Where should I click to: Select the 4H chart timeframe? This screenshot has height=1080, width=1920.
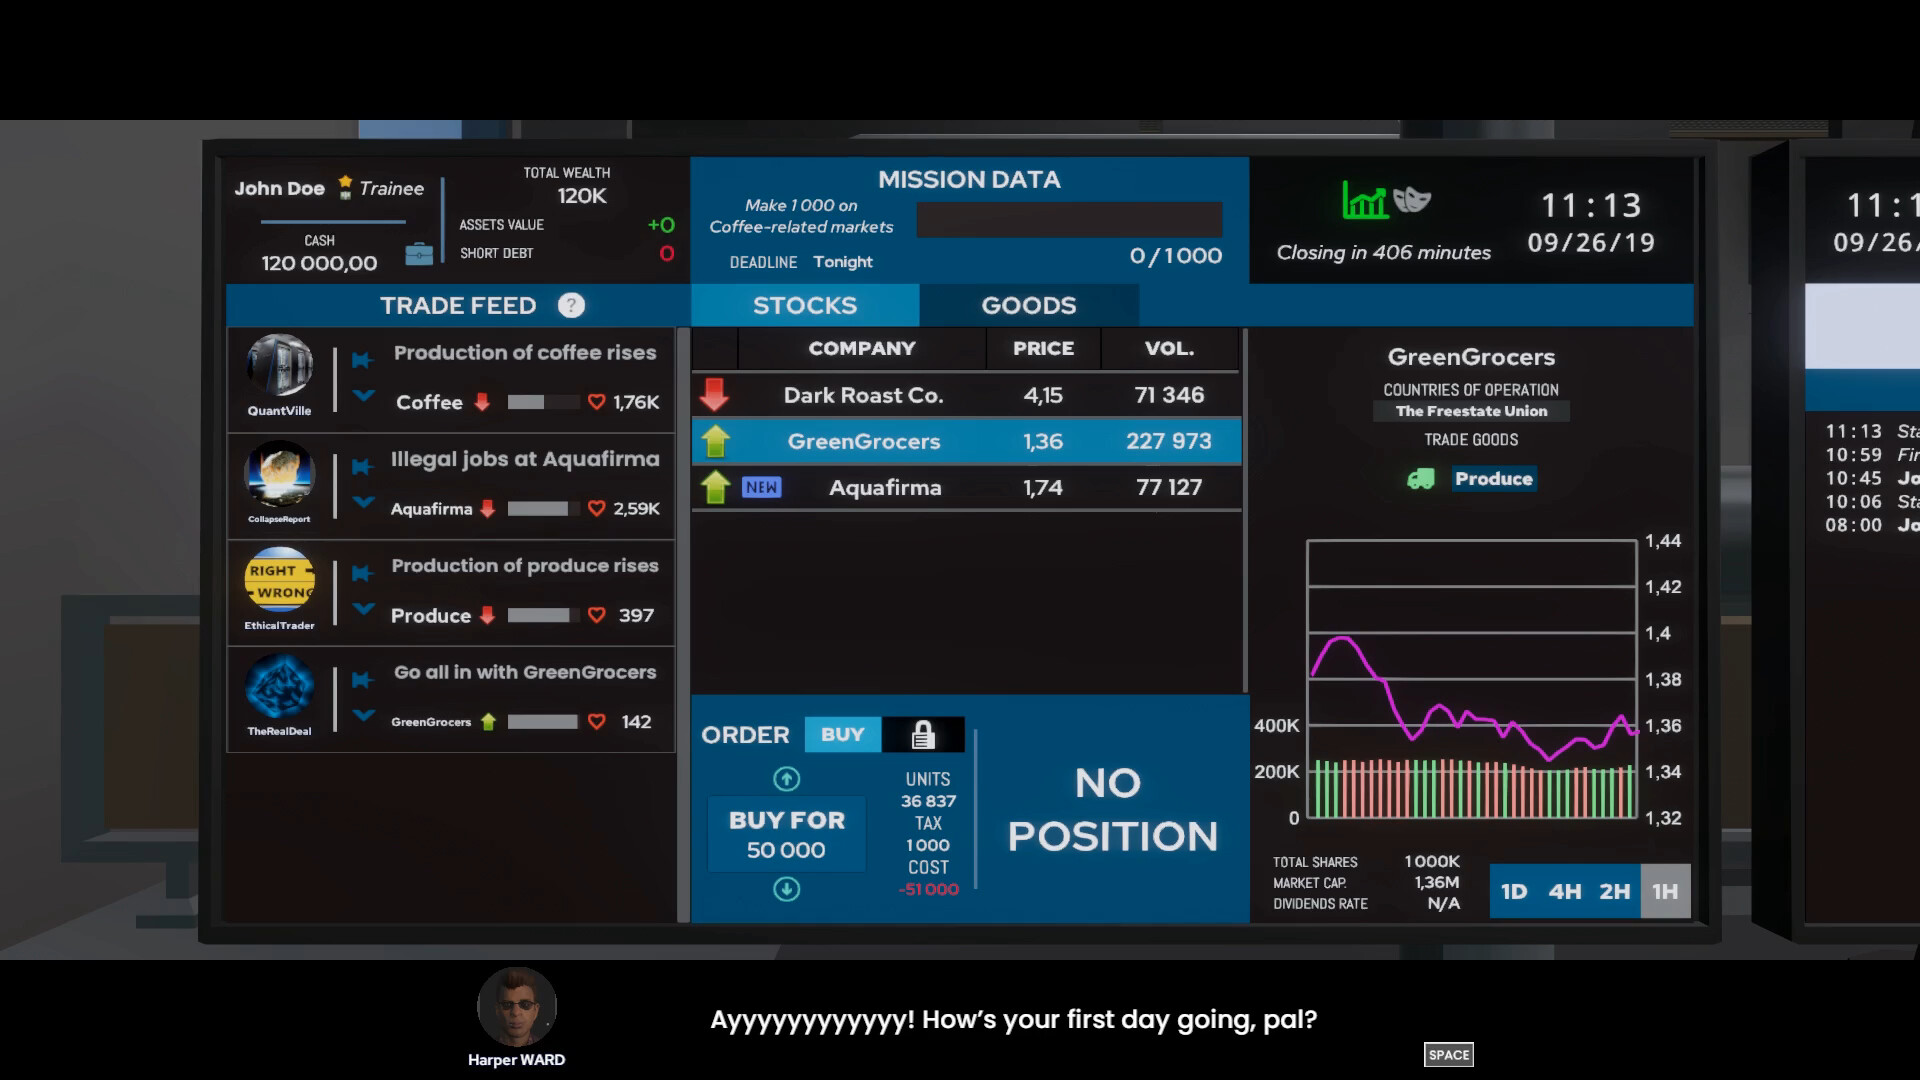tap(1563, 891)
